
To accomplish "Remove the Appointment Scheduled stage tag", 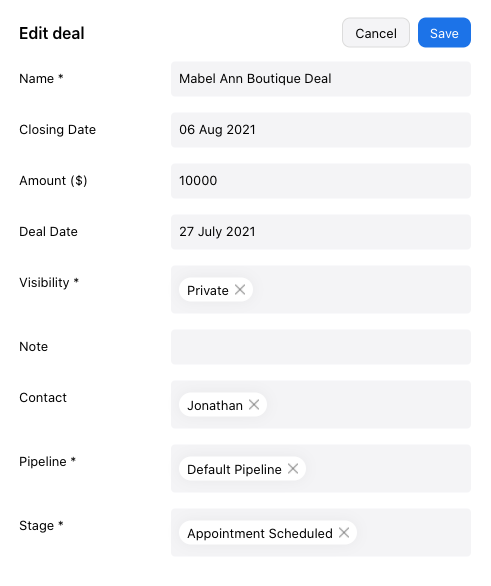I will [344, 533].
